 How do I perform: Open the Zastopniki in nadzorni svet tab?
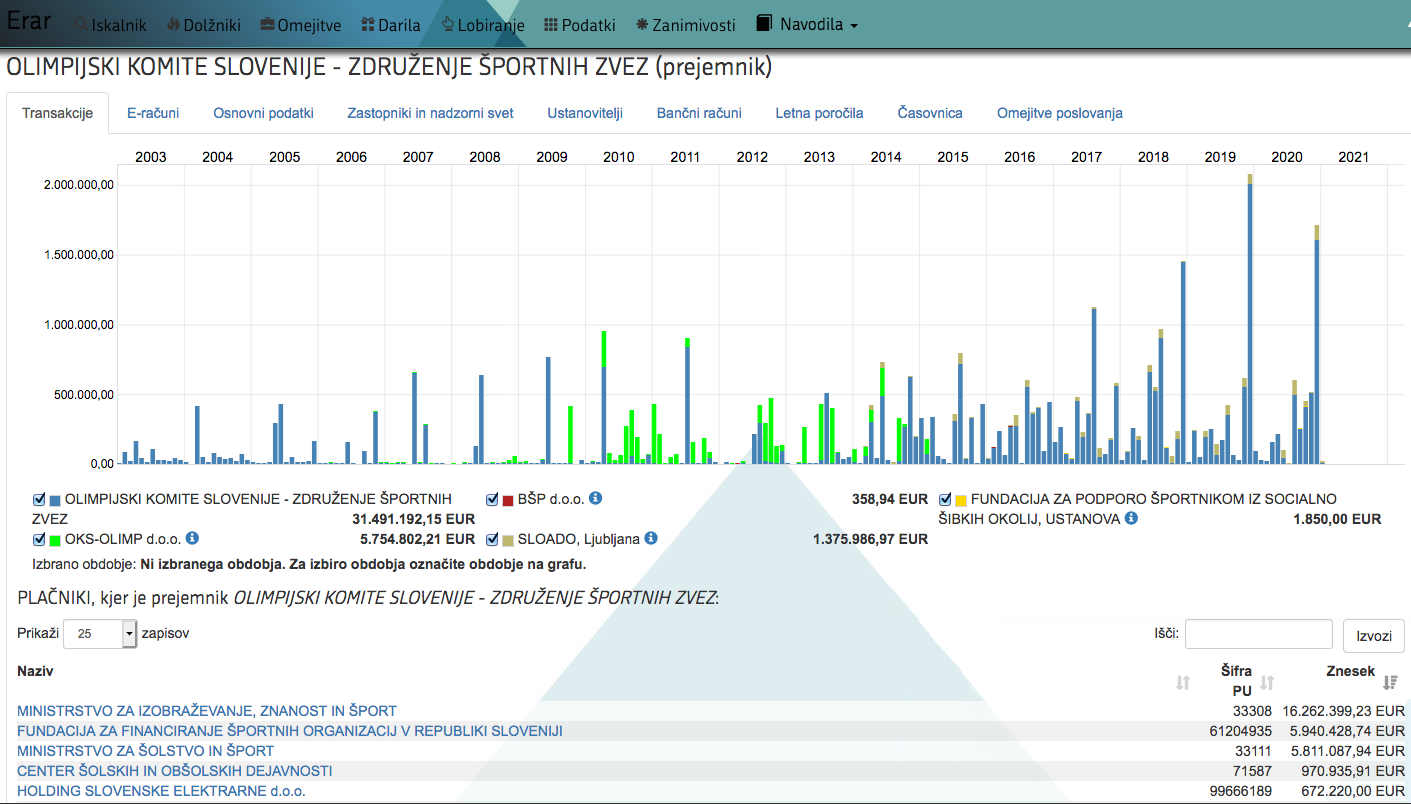430,113
